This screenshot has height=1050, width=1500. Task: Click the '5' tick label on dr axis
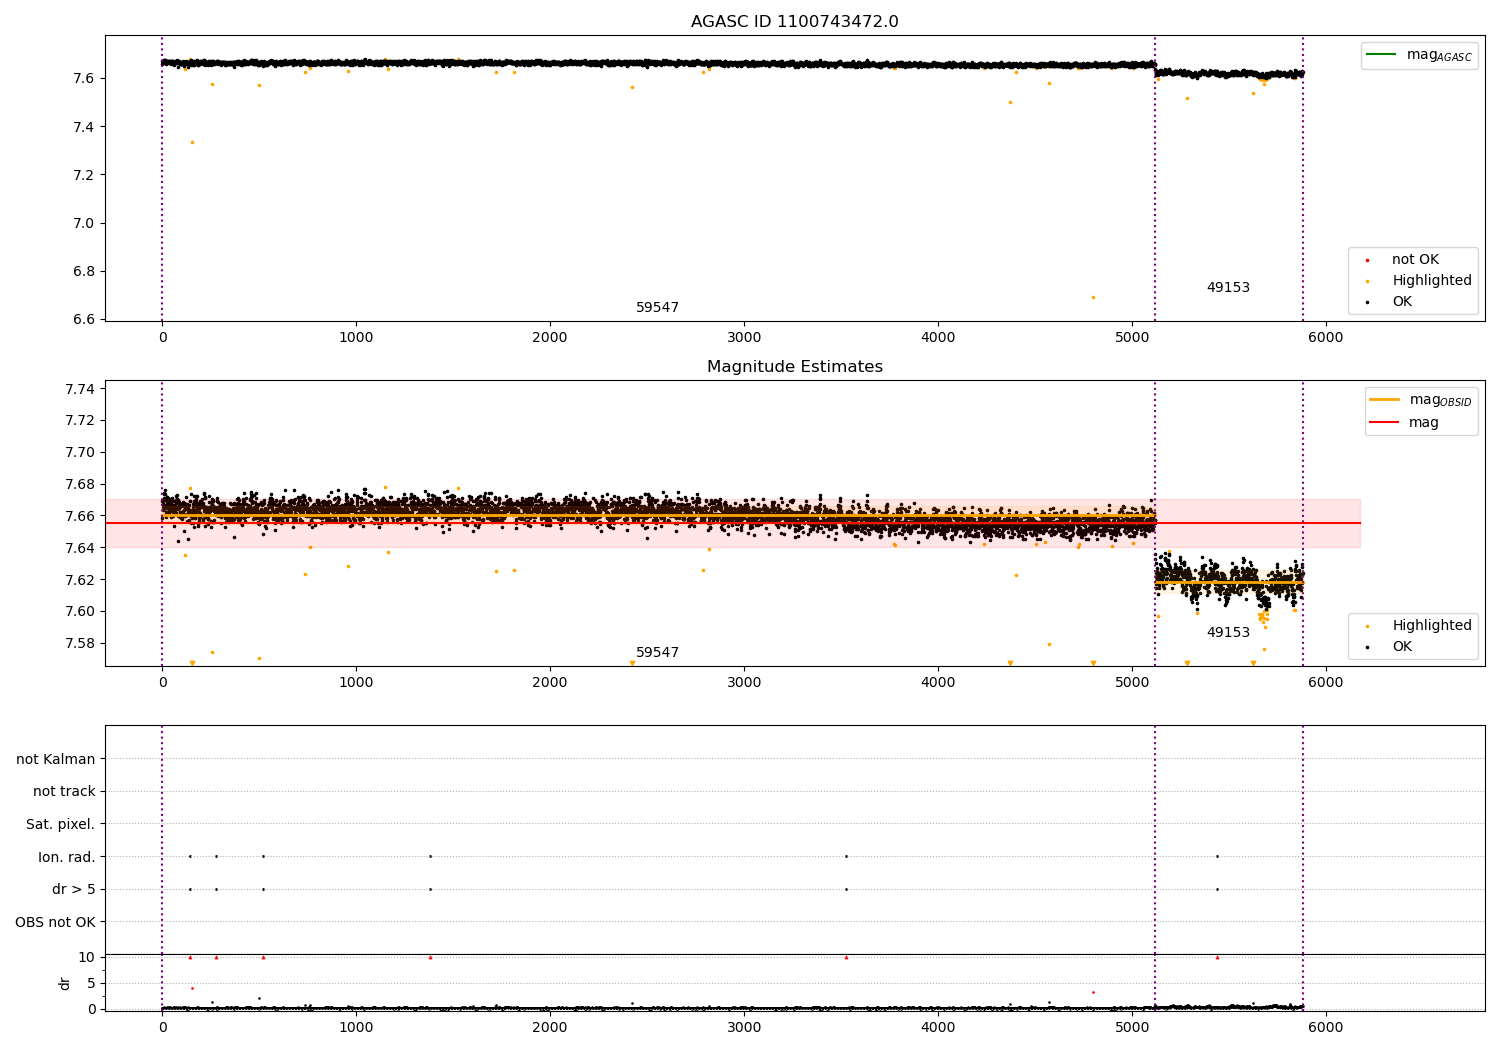click(91, 983)
